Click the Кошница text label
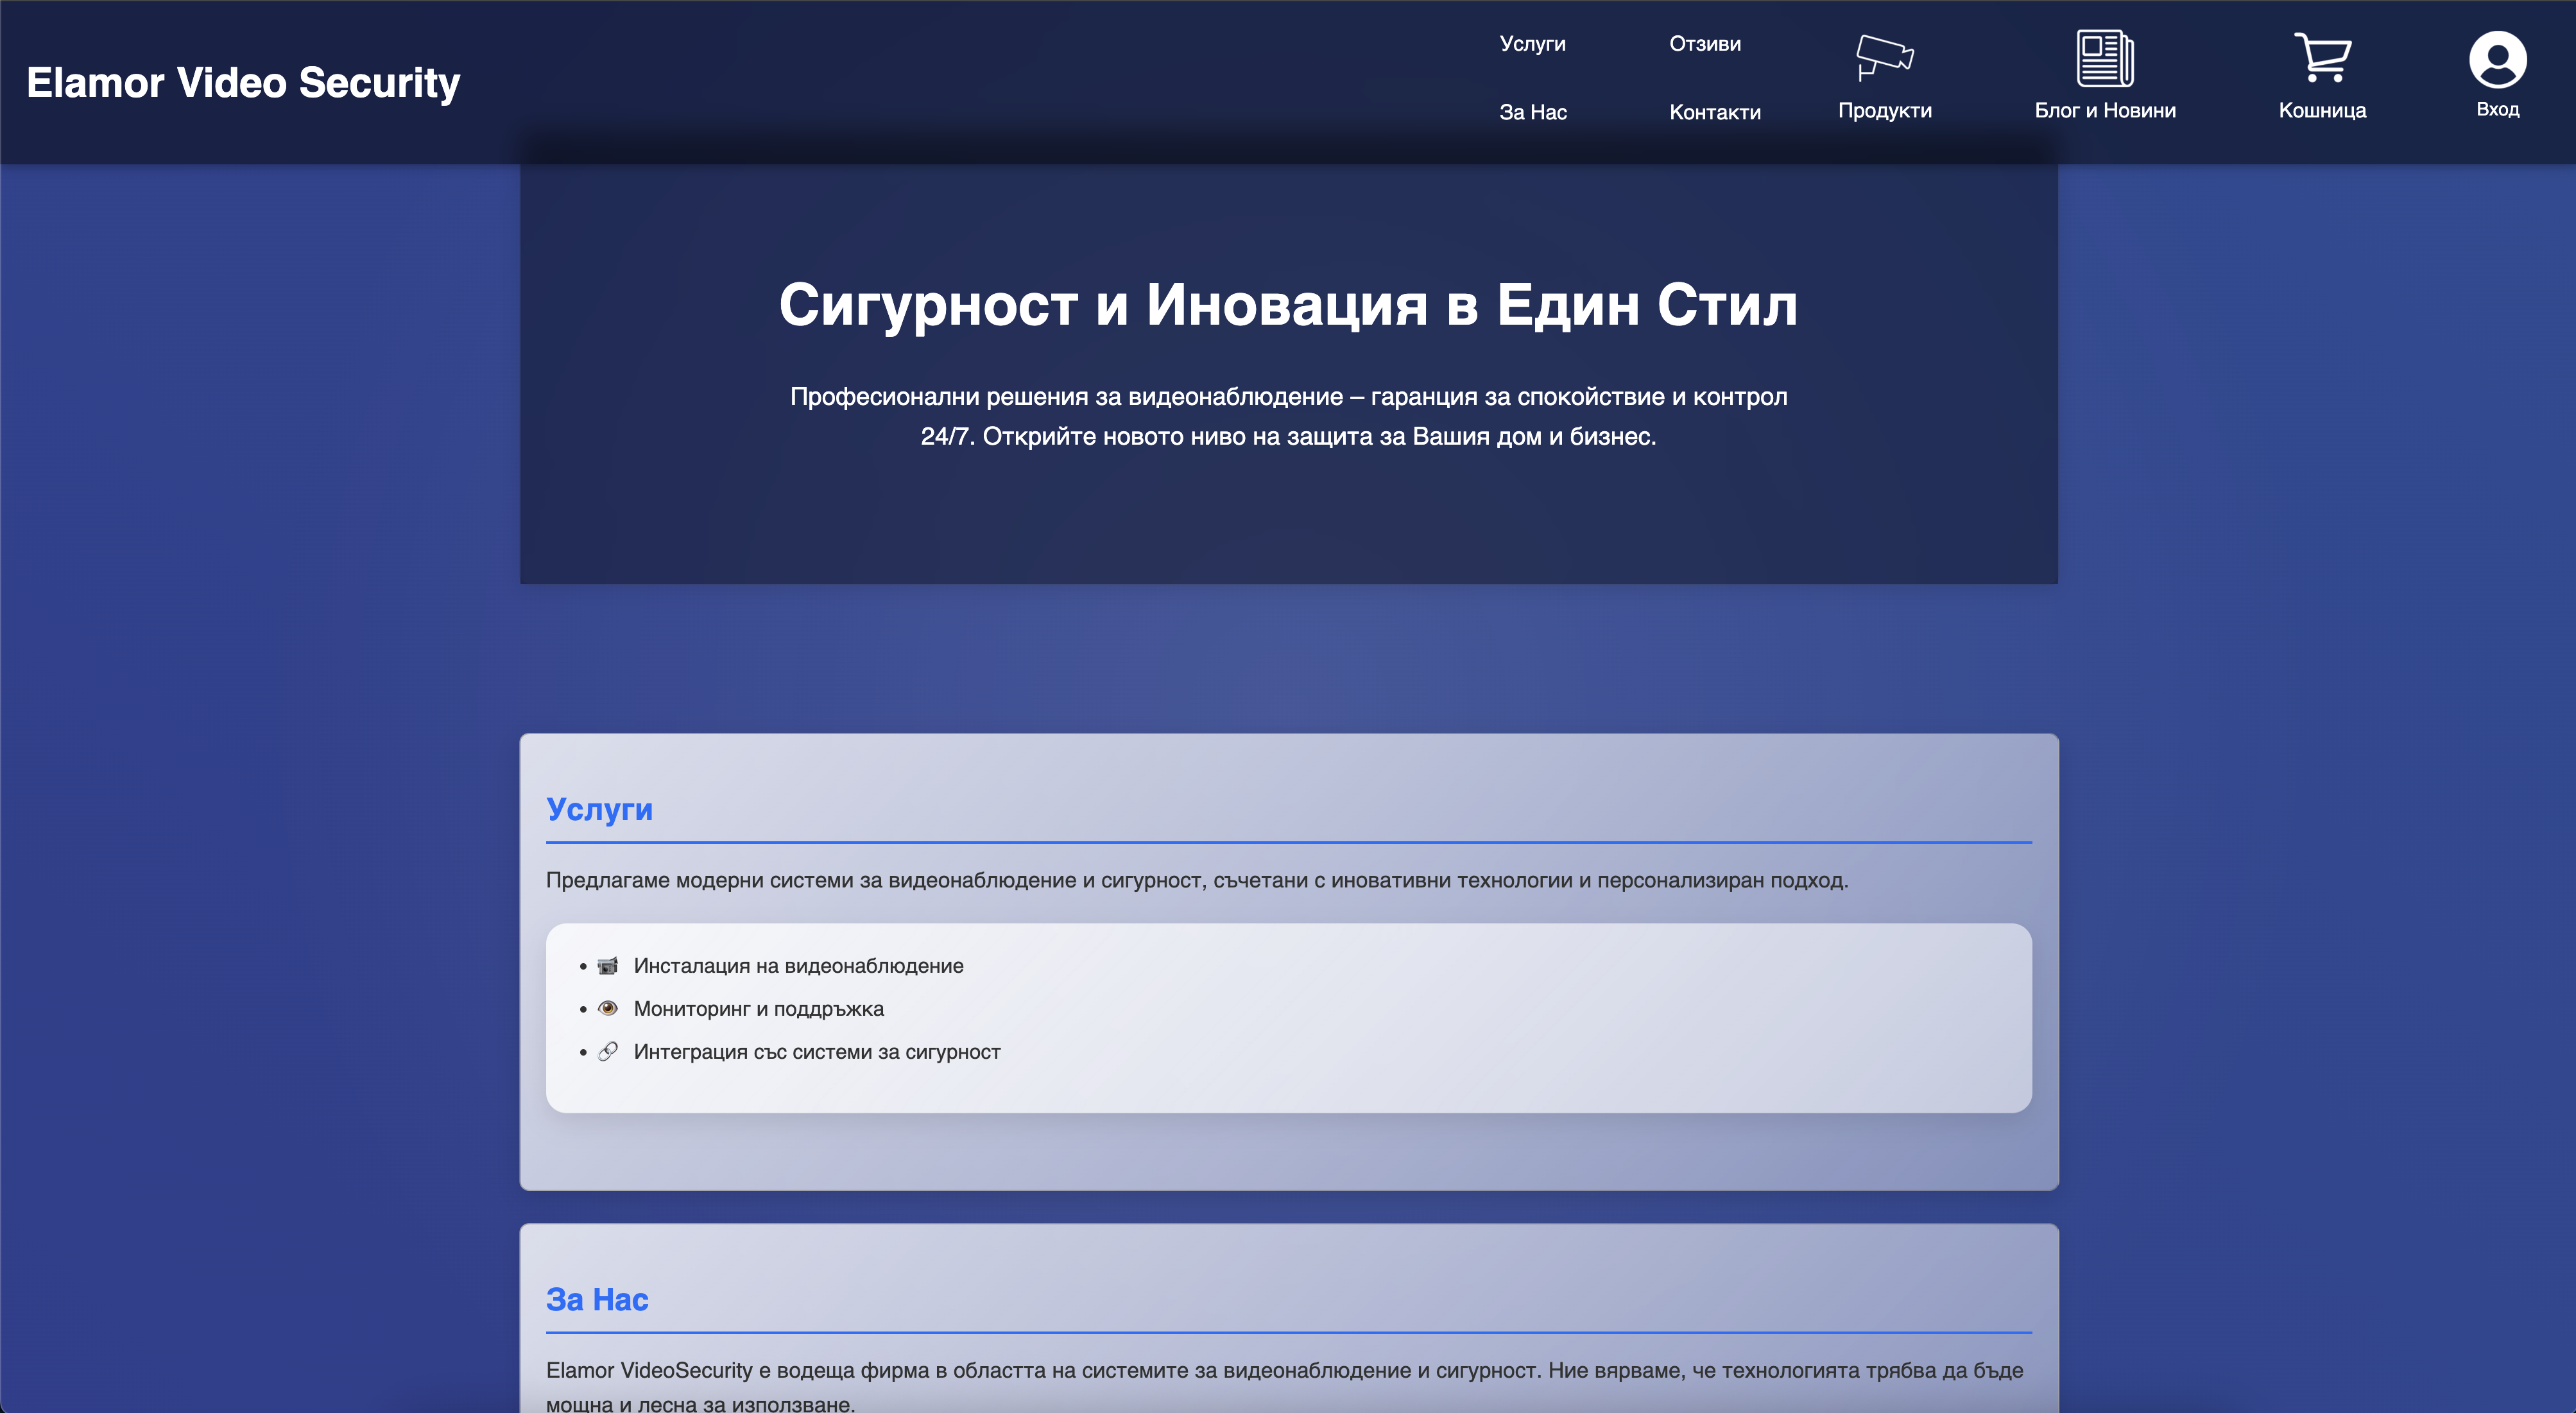Viewport: 2576px width, 1413px height. (x=2322, y=110)
